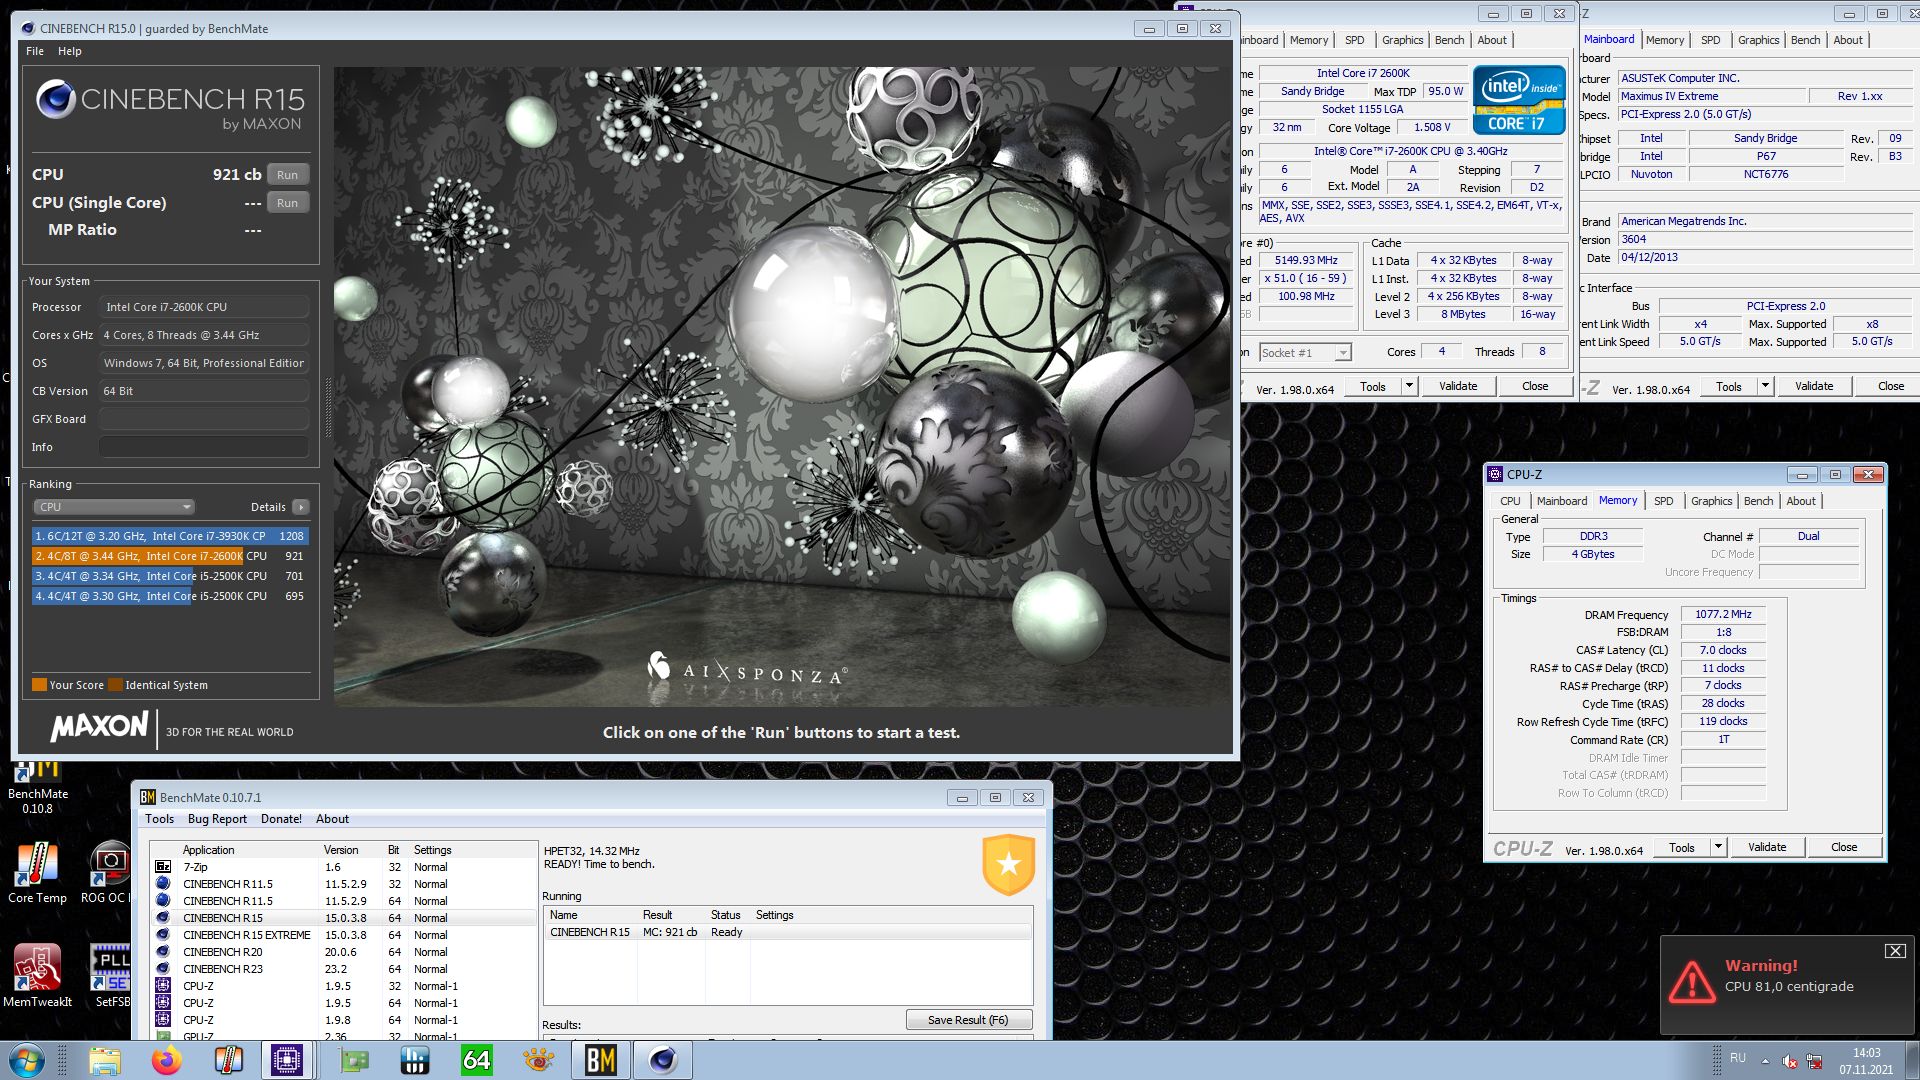The width and height of the screenshot is (1920, 1080).
Task: Open Tools dropdown arrow in Memory CPU-Z window
Action: (x=1718, y=847)
